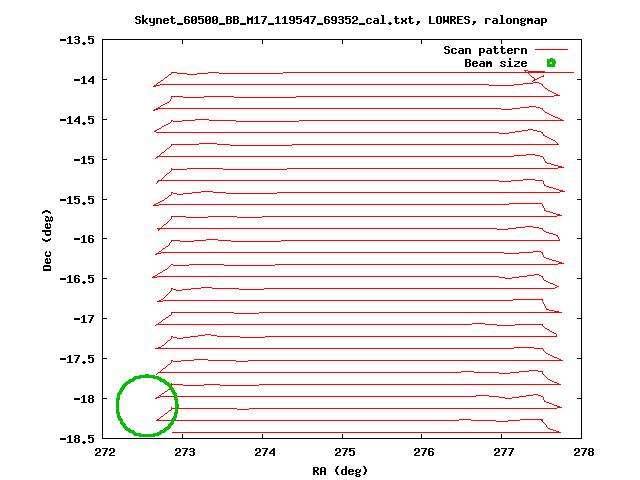Click the -16.5 Dec tick label
The image size is (640, 480).
tap(77, 279)
